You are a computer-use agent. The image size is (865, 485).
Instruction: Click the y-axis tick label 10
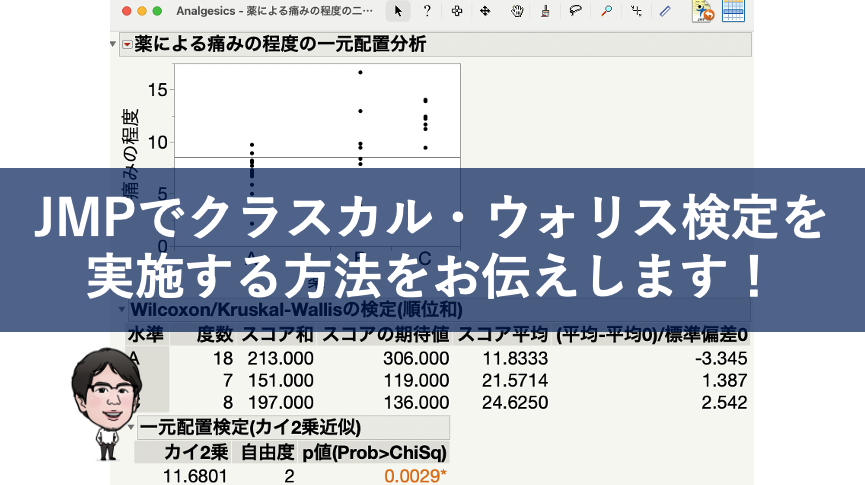pos(157,142)
